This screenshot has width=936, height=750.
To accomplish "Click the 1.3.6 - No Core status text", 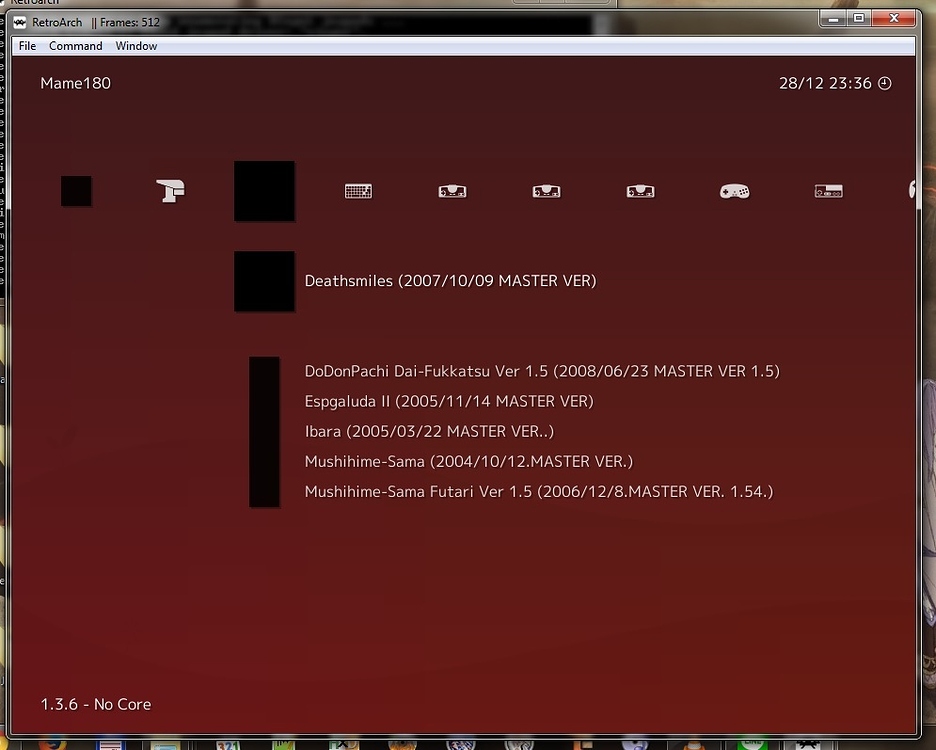I will (96, 704).
